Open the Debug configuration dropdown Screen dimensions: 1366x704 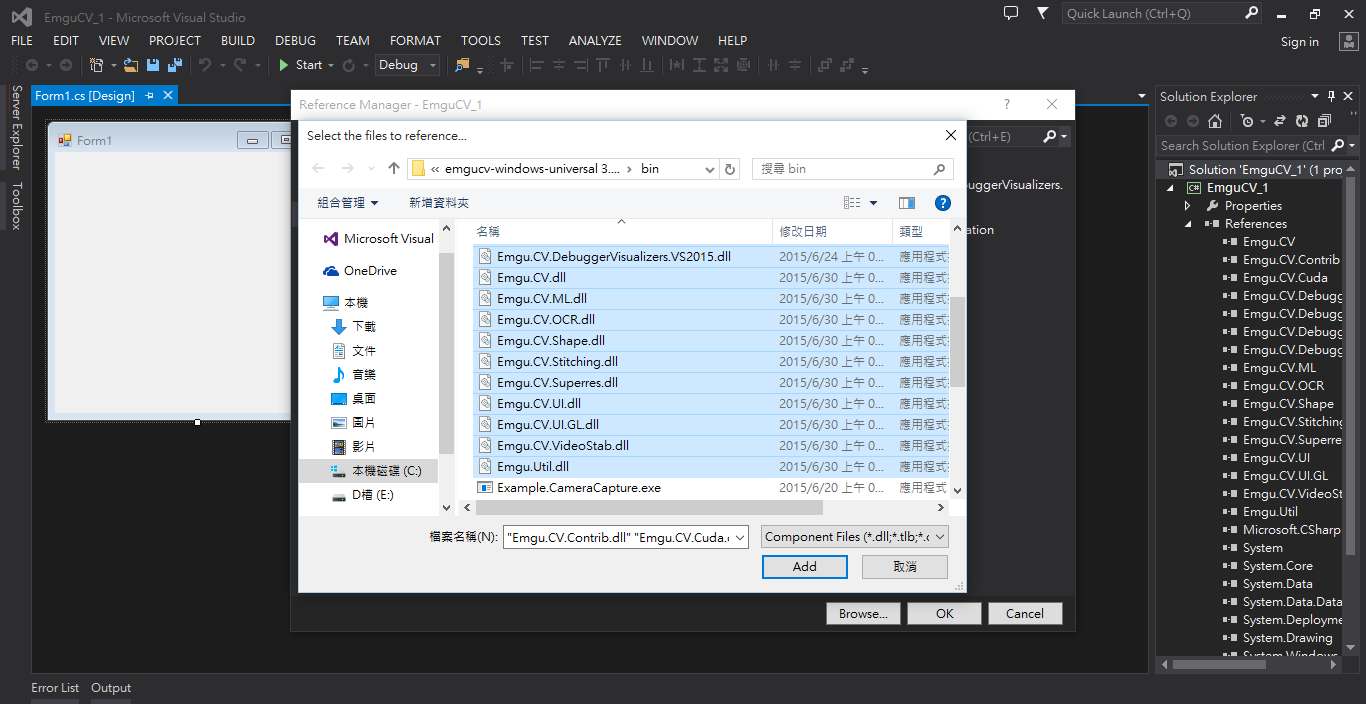click(430, 64)
